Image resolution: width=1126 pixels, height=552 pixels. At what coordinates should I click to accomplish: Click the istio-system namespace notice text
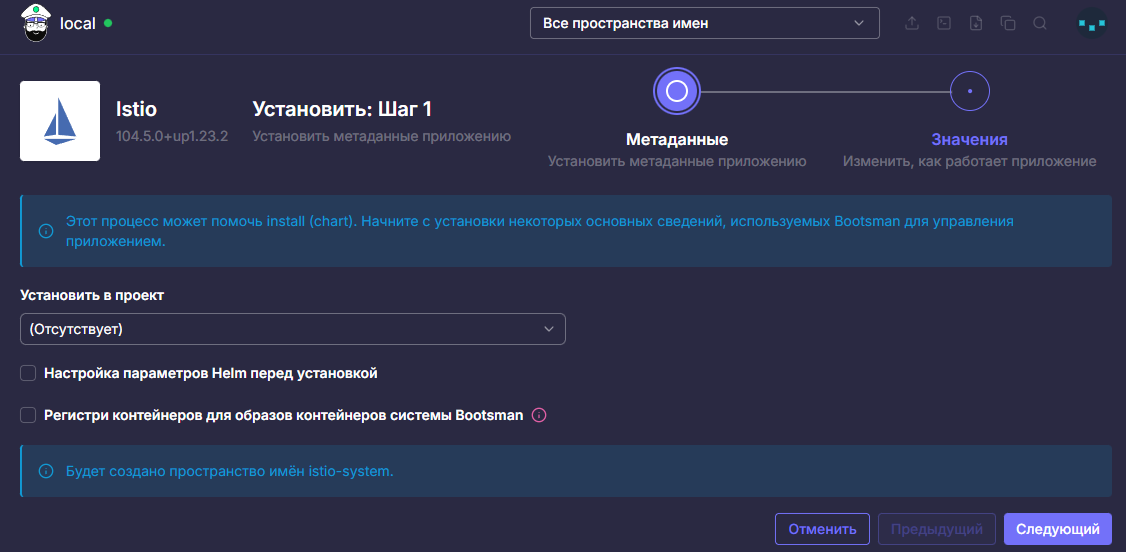tap(230, 472)
